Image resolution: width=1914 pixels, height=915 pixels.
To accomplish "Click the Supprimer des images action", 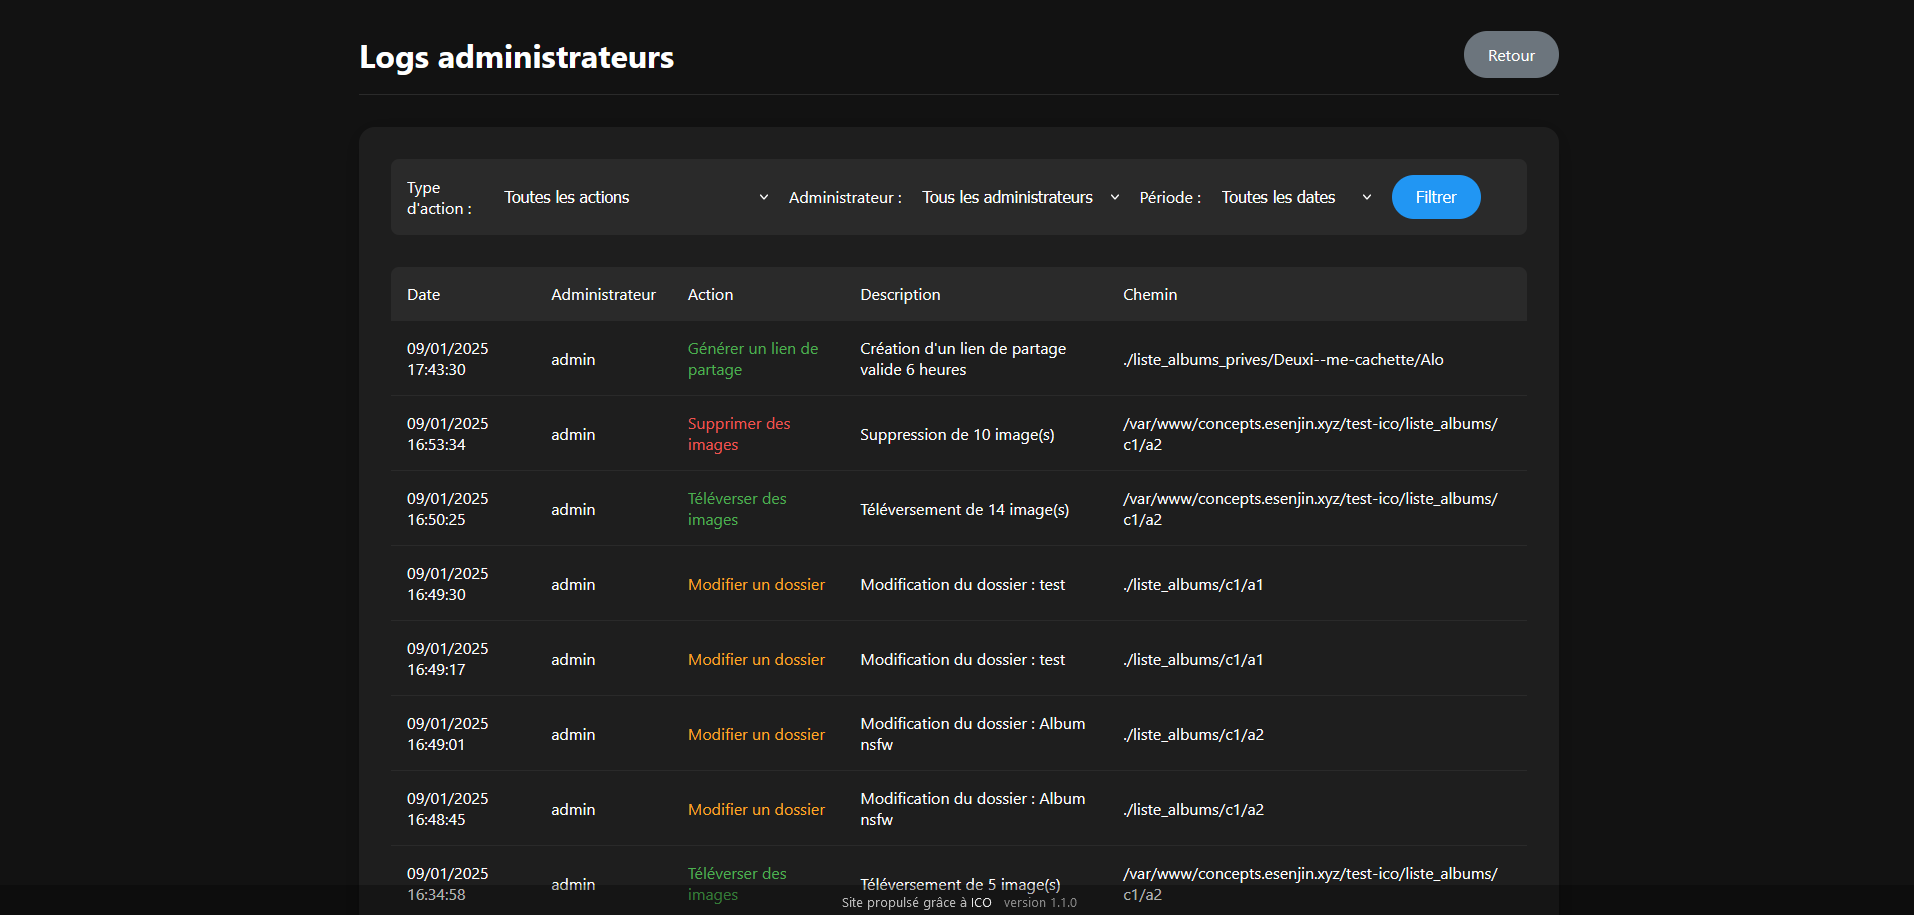I will tap(739, 434).
